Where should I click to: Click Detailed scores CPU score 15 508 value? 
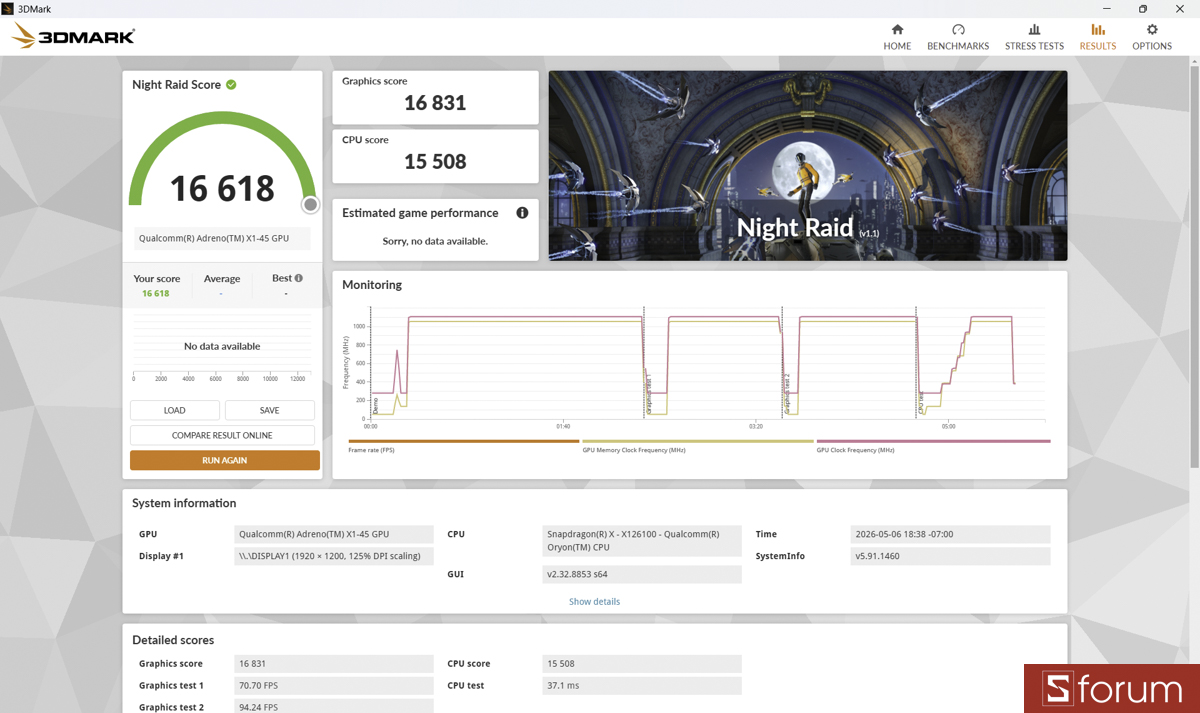[x=642, y=664]
